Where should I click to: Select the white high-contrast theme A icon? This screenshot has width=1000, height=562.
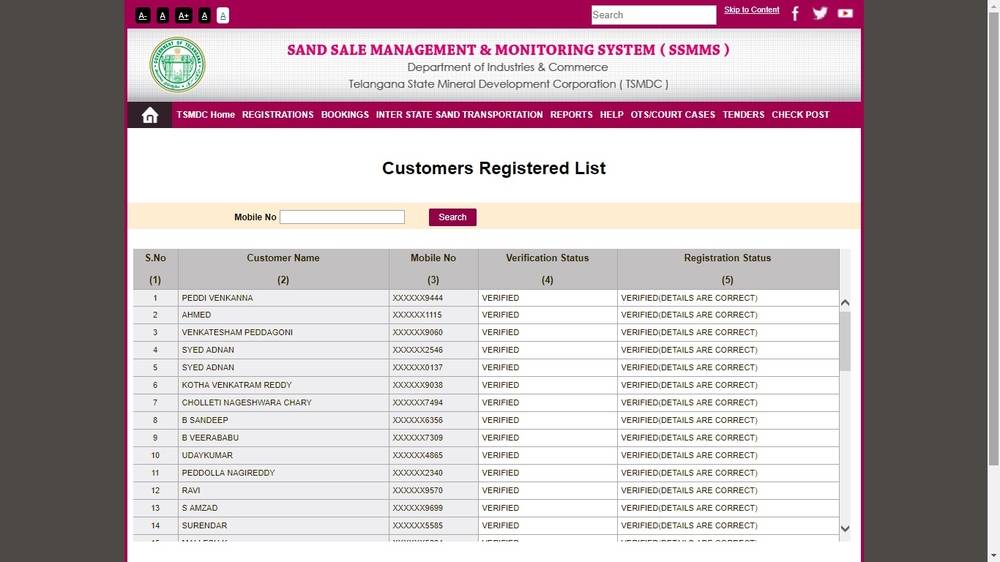click(223, 15)
